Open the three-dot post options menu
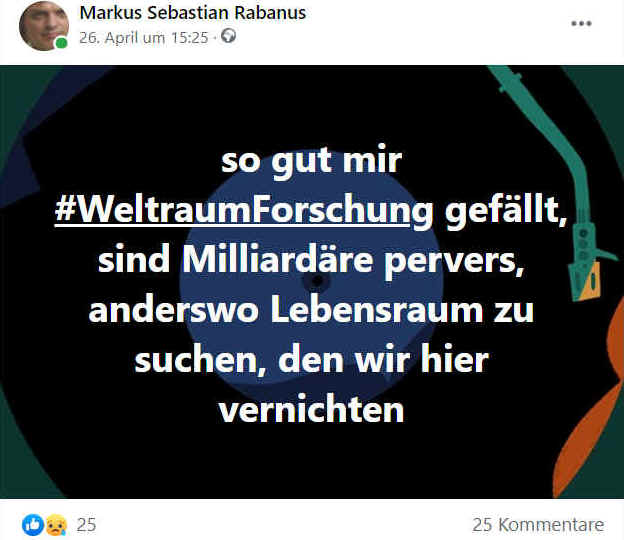Image resolution: width=624 pixels, height=540 pixels. click(581, 23)
